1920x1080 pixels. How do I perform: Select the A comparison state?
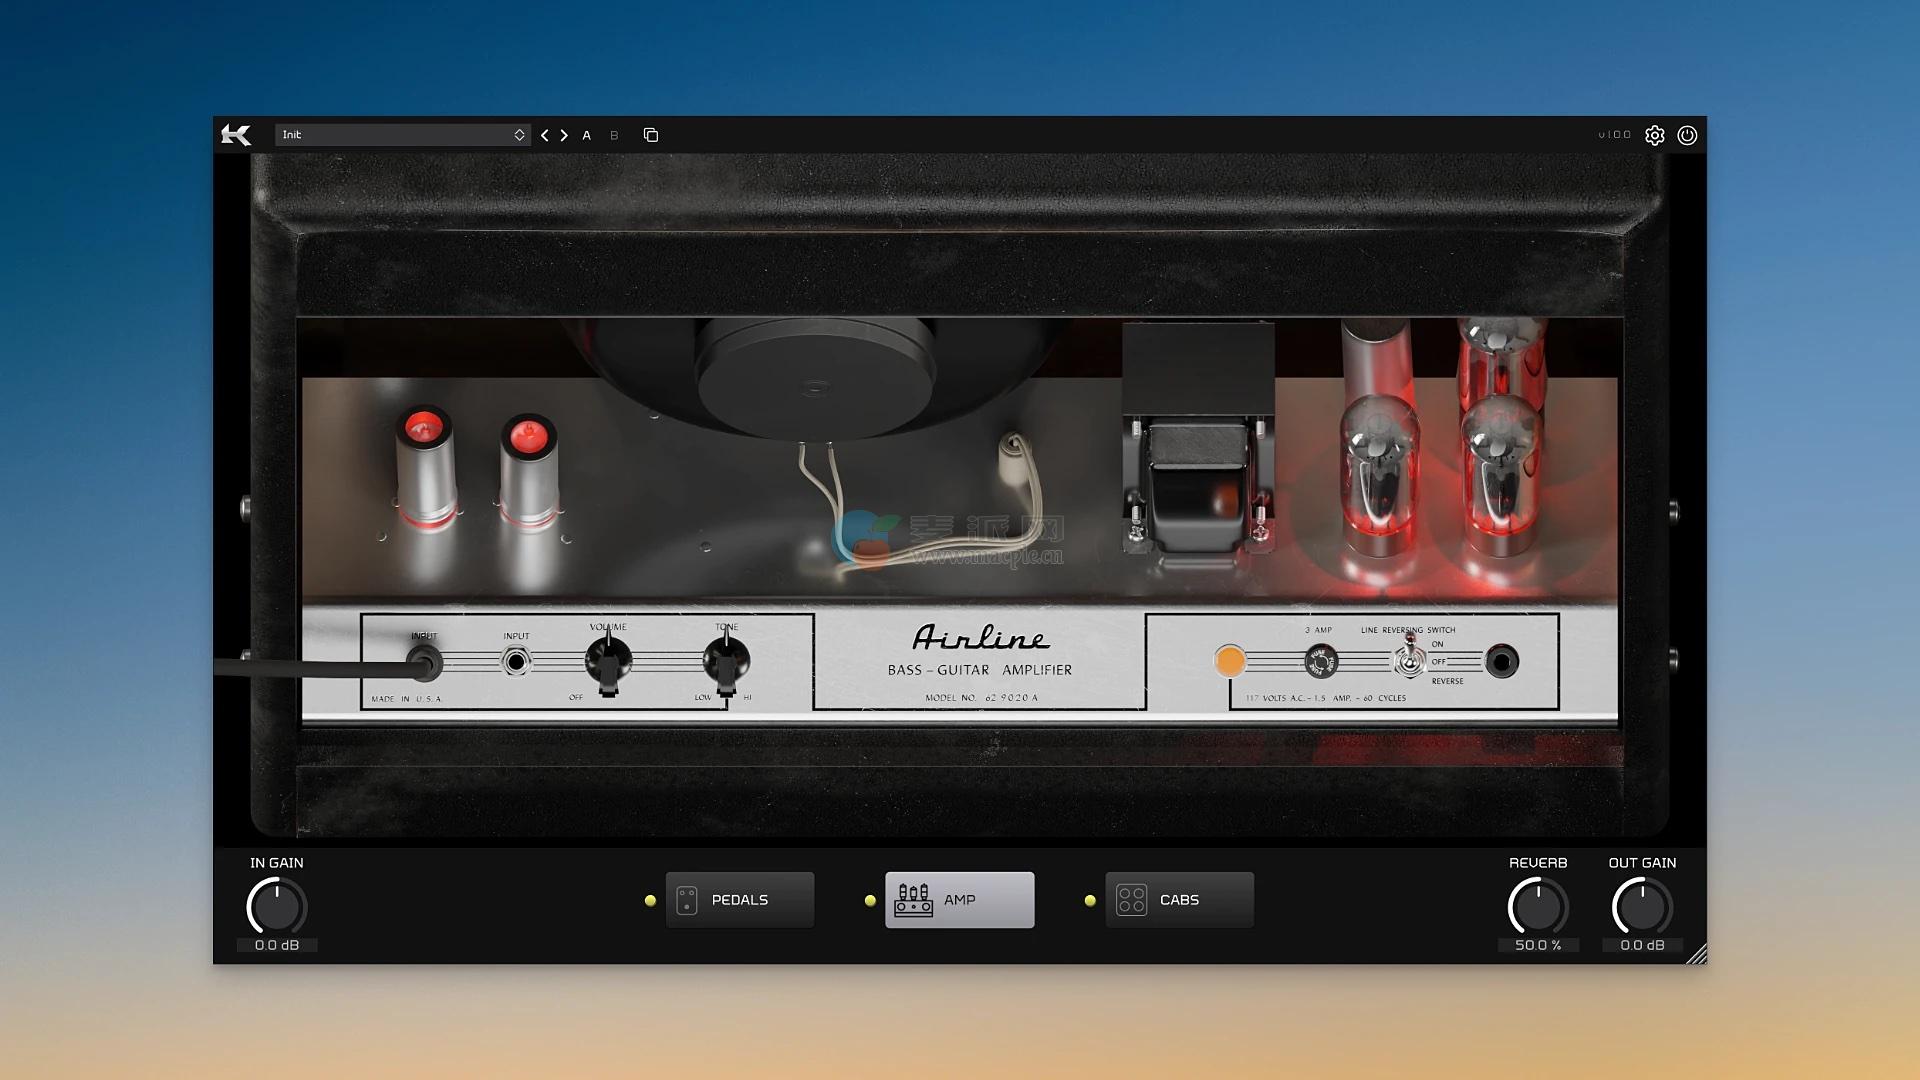click(x=587, y=135)
